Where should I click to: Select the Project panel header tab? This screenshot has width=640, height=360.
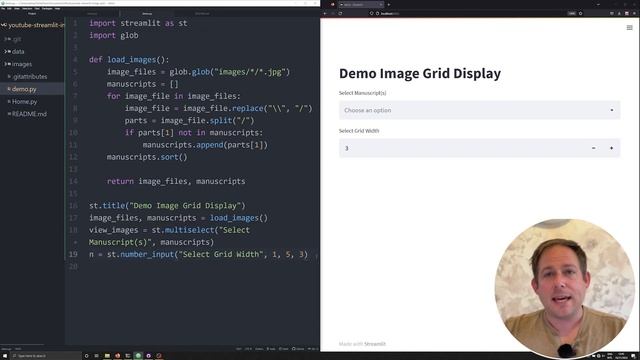32,13
